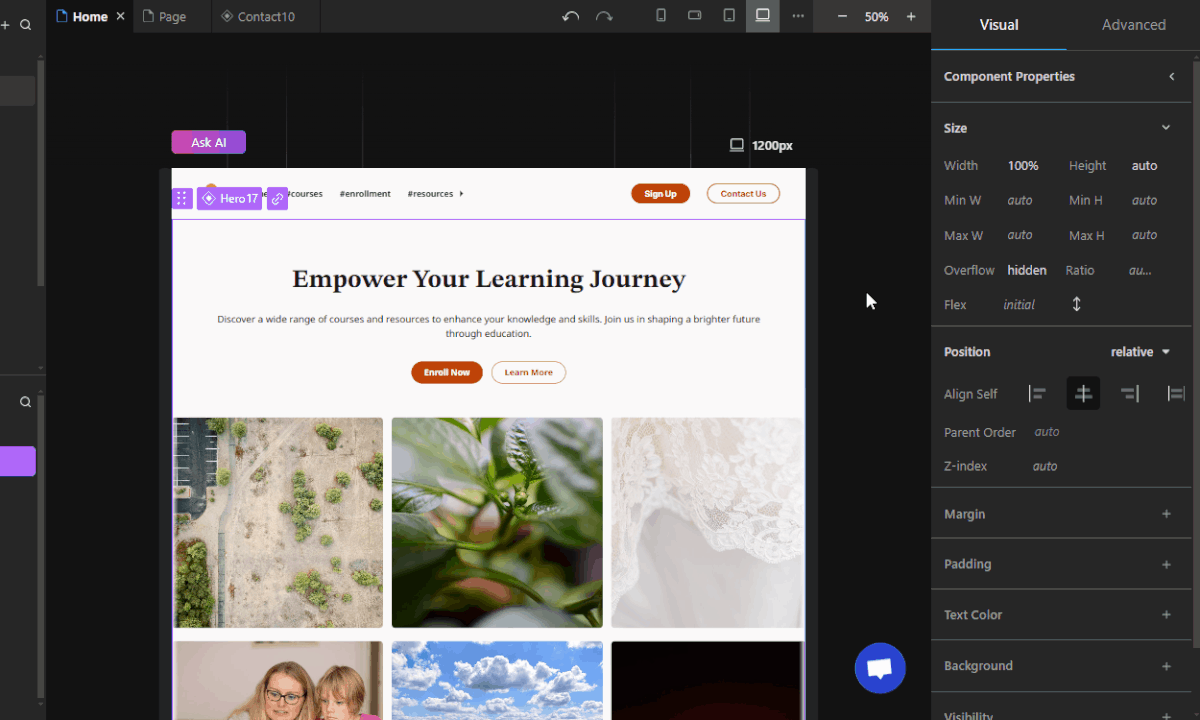Click the Sign Up button

(660, 194)
